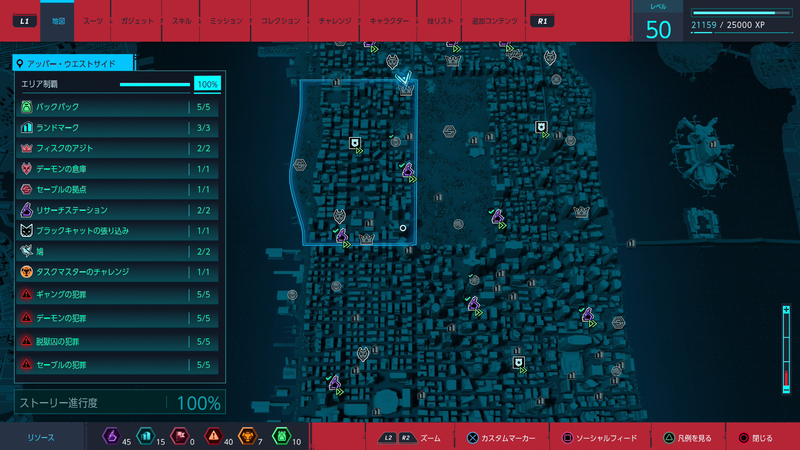Open the ミッション tab

point(226,21)
